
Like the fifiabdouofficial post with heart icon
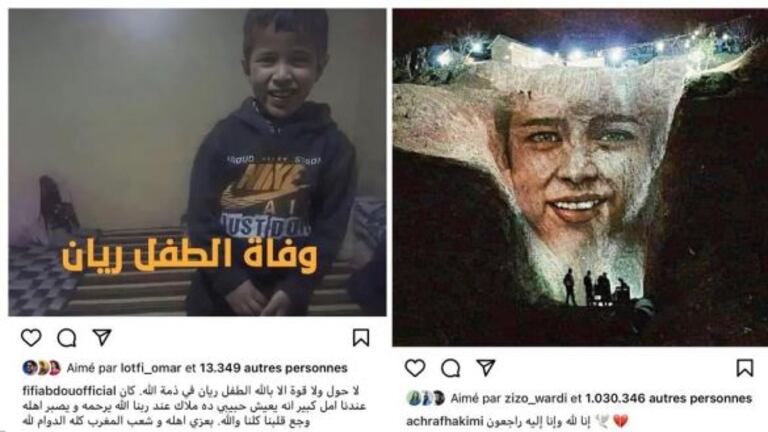pos(31,337)
